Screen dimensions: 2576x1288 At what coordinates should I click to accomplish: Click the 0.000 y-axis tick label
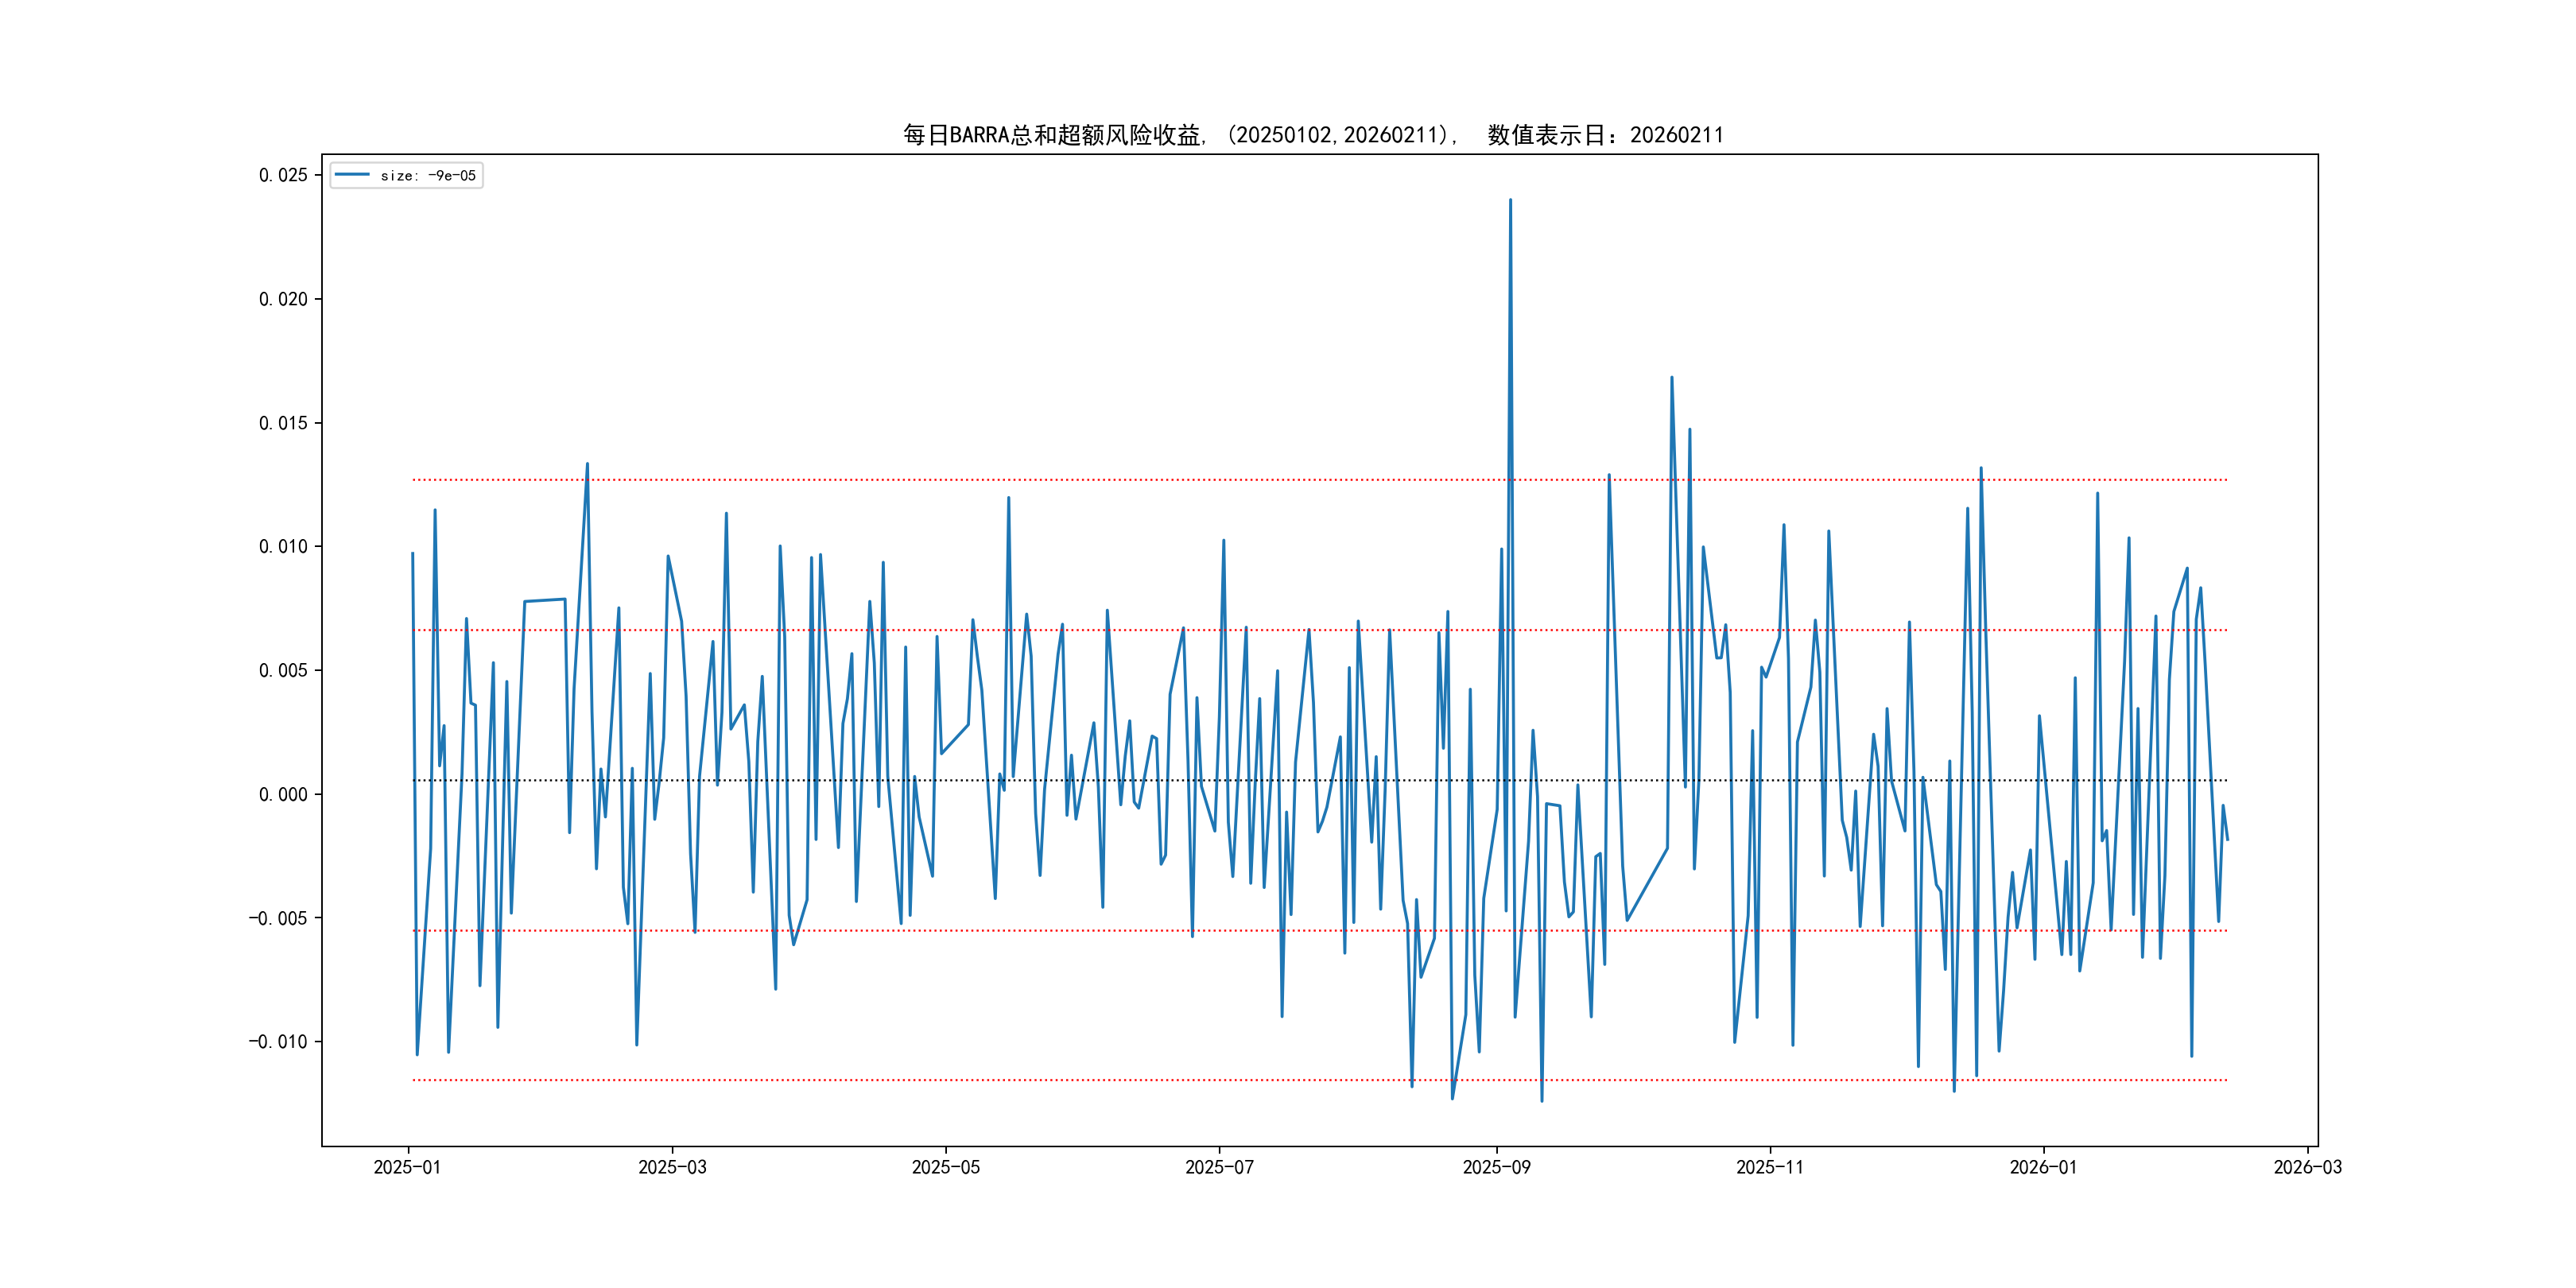pos(283,794)
